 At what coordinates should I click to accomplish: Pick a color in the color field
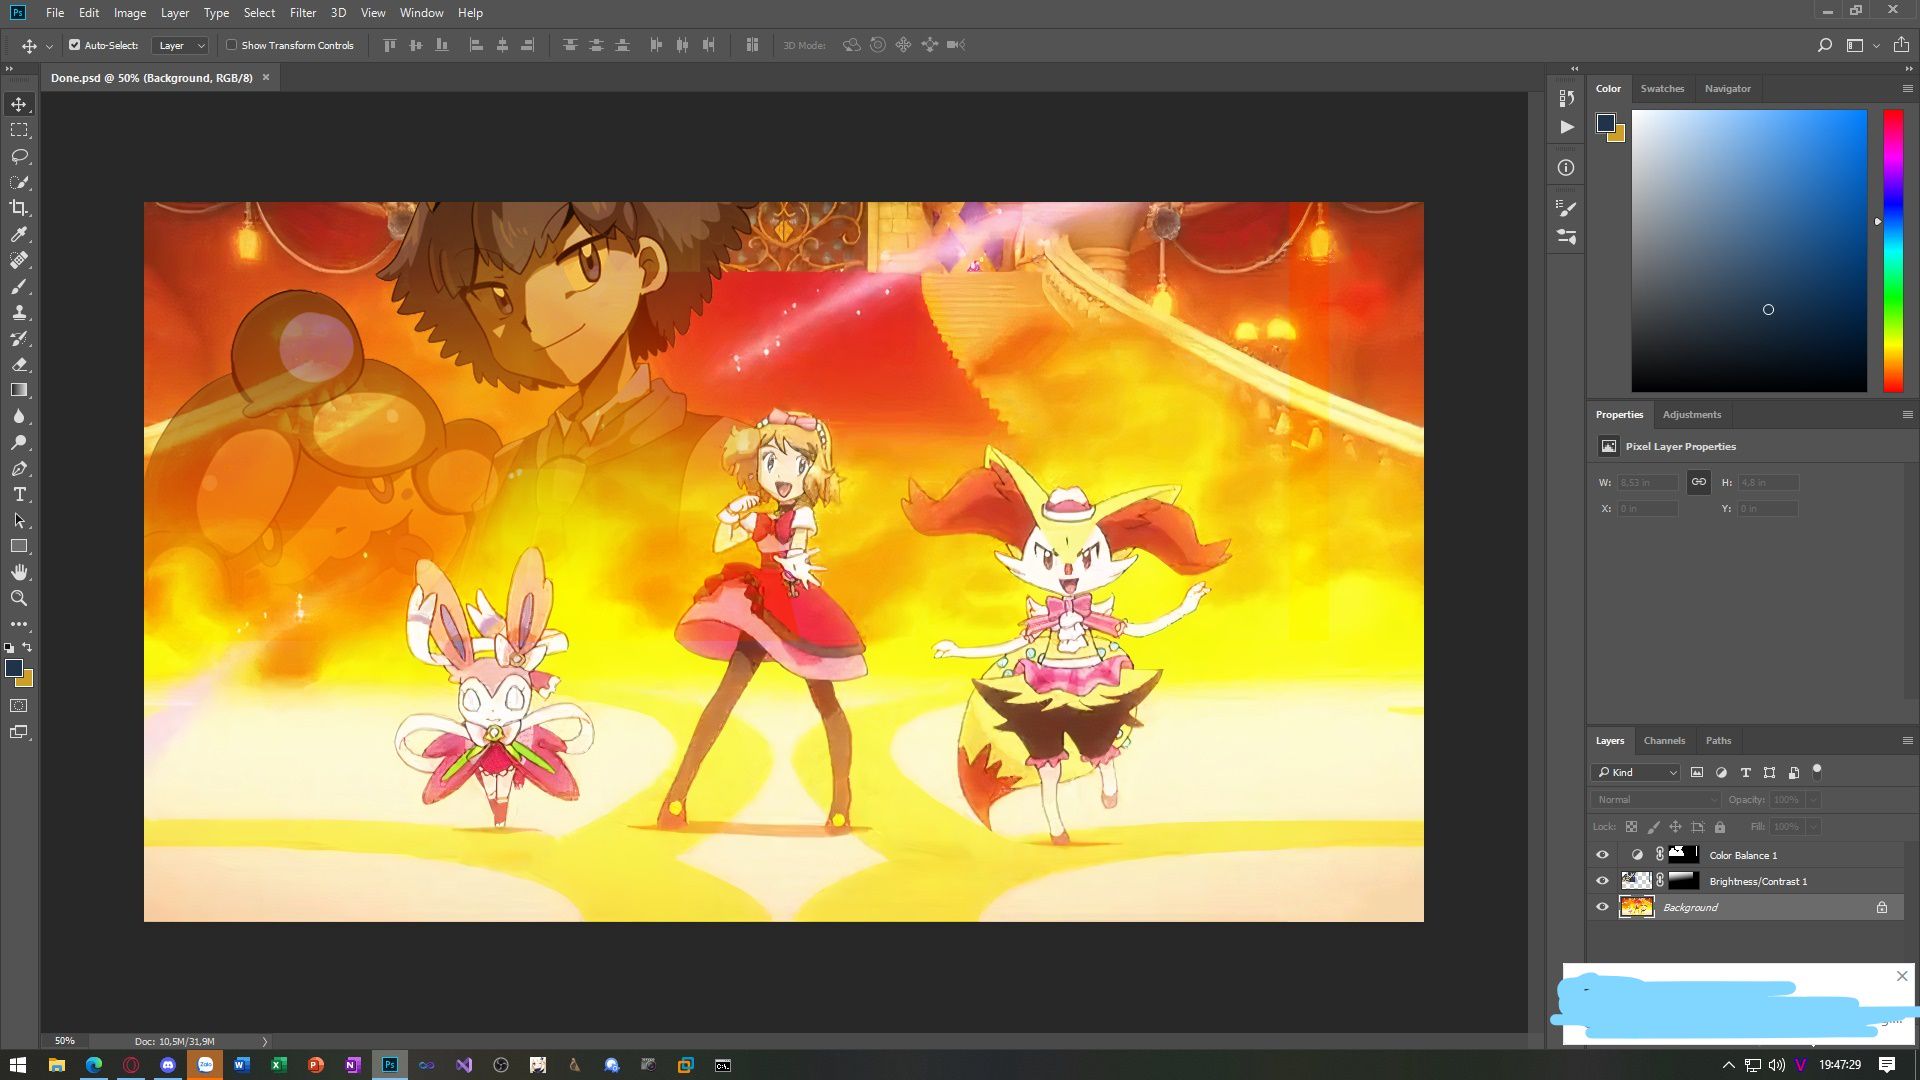1749,251
